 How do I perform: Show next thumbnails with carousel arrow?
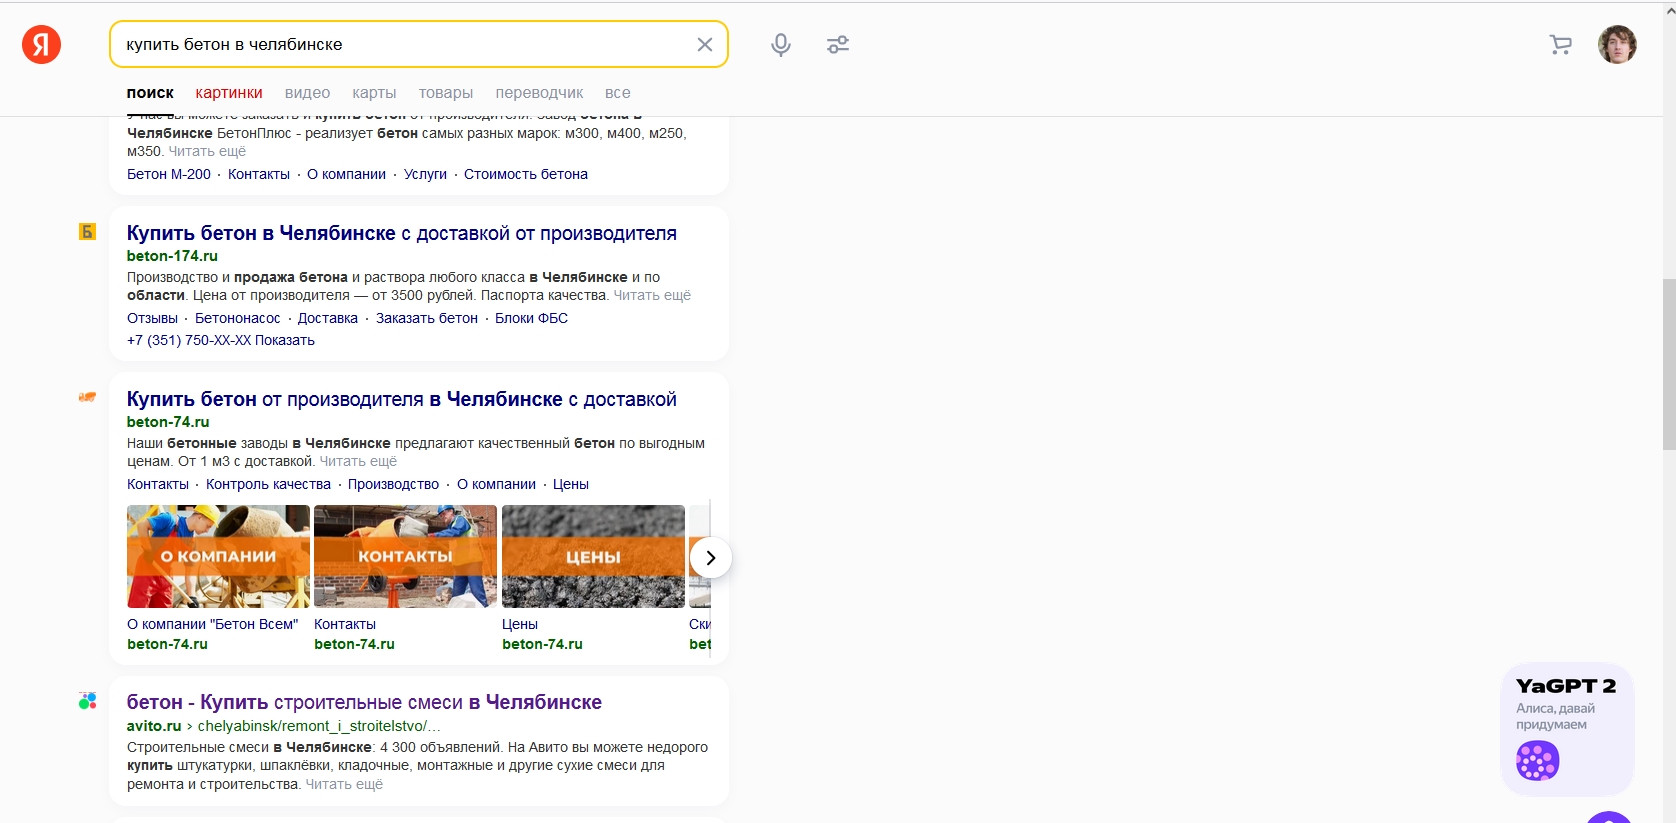tap(711, 558)
